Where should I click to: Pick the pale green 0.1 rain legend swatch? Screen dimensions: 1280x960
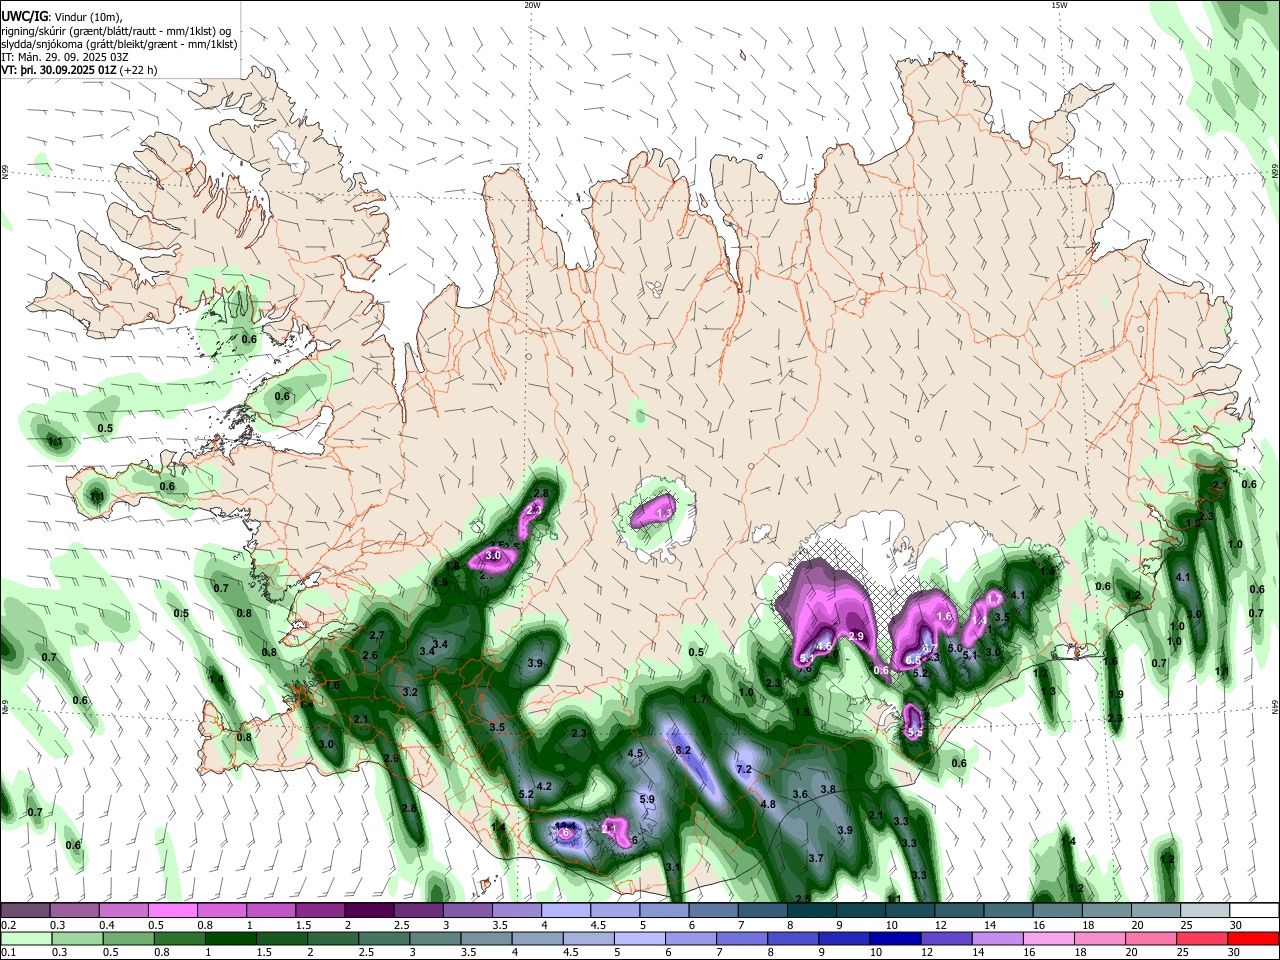tap(25, 938)
